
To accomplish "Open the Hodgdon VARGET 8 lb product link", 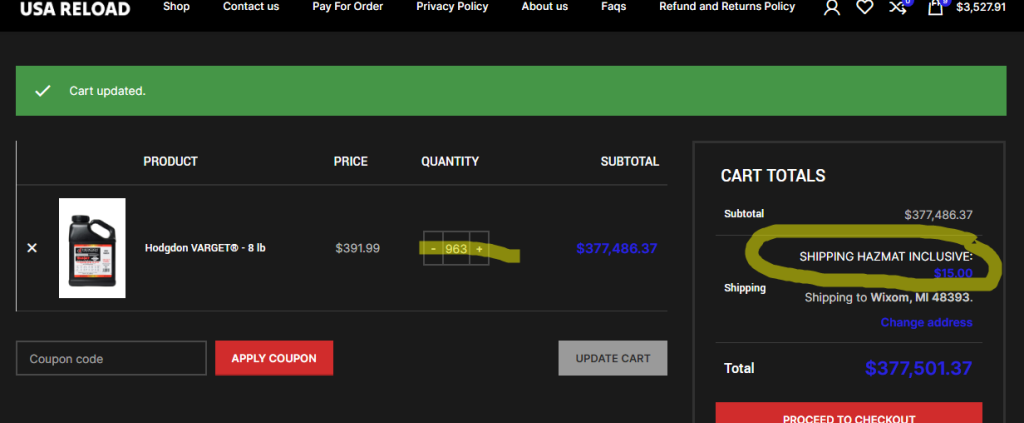I will point(205,248).
